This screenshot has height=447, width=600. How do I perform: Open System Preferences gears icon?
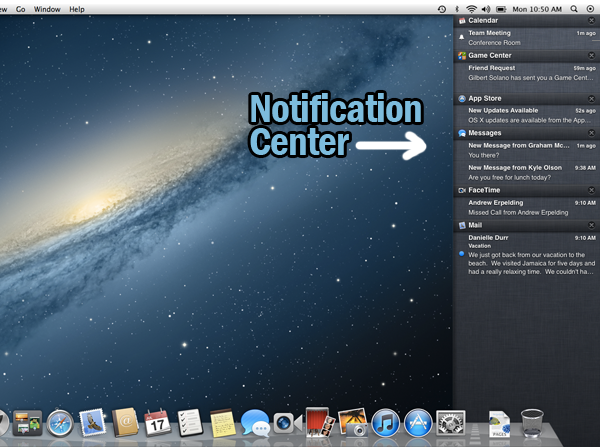pyautogui.click(x=451, y=423)
